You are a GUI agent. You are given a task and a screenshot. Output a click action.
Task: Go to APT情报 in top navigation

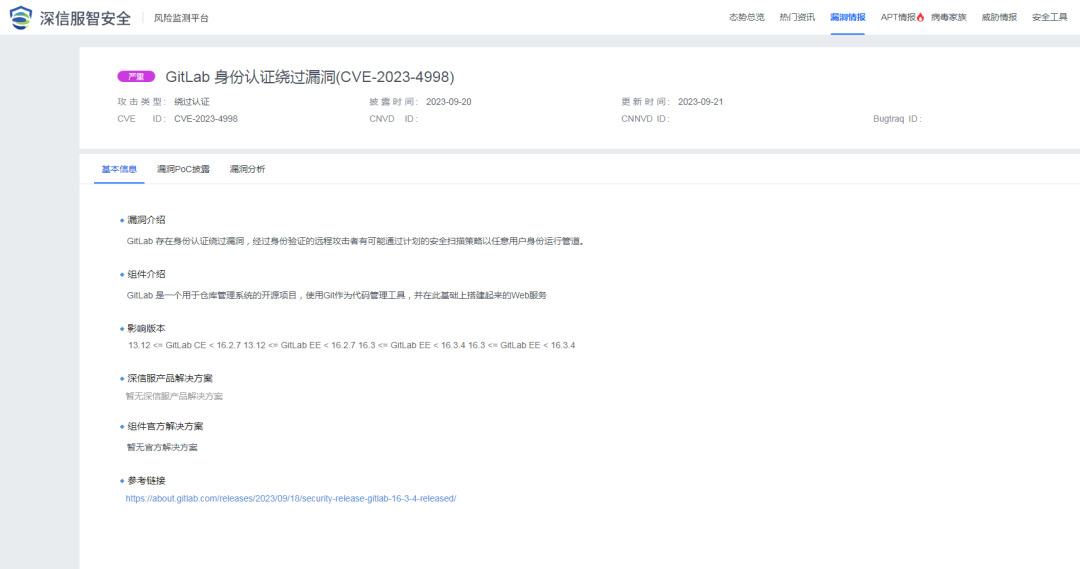point(898,17)
